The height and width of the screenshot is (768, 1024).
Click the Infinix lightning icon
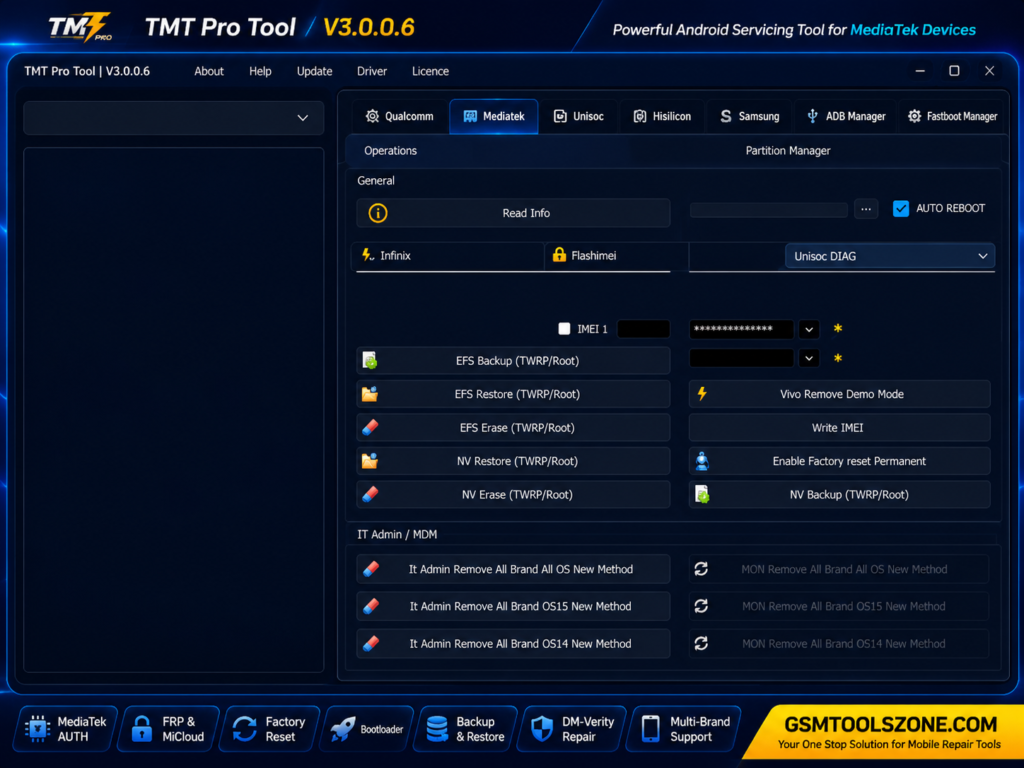coord(368,255)
